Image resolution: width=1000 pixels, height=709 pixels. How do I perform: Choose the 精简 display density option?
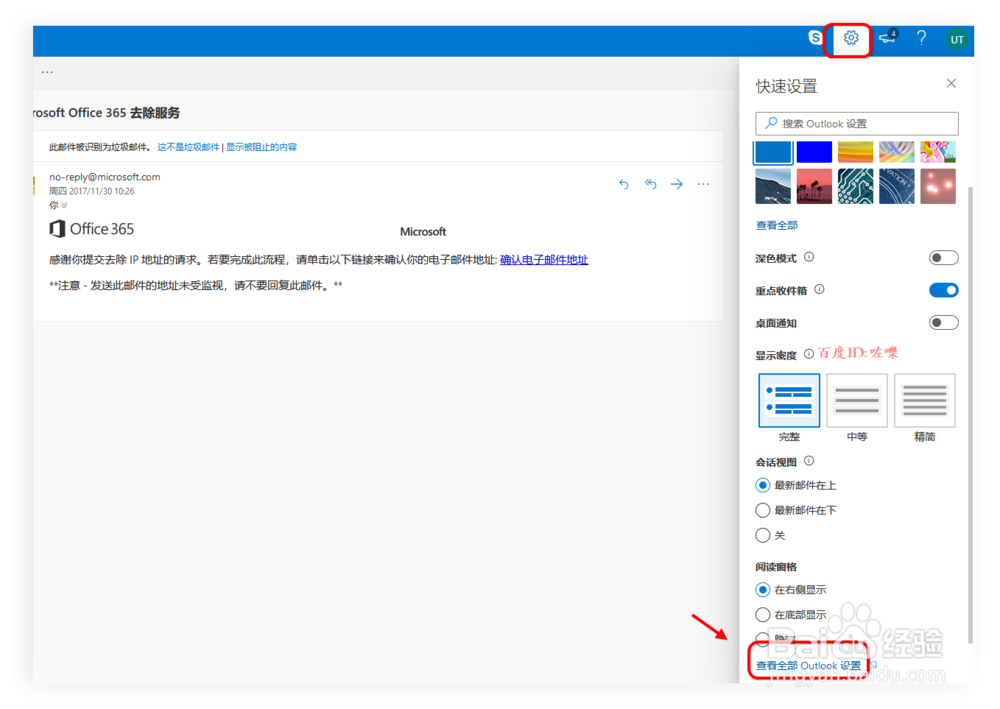point(925,401)
